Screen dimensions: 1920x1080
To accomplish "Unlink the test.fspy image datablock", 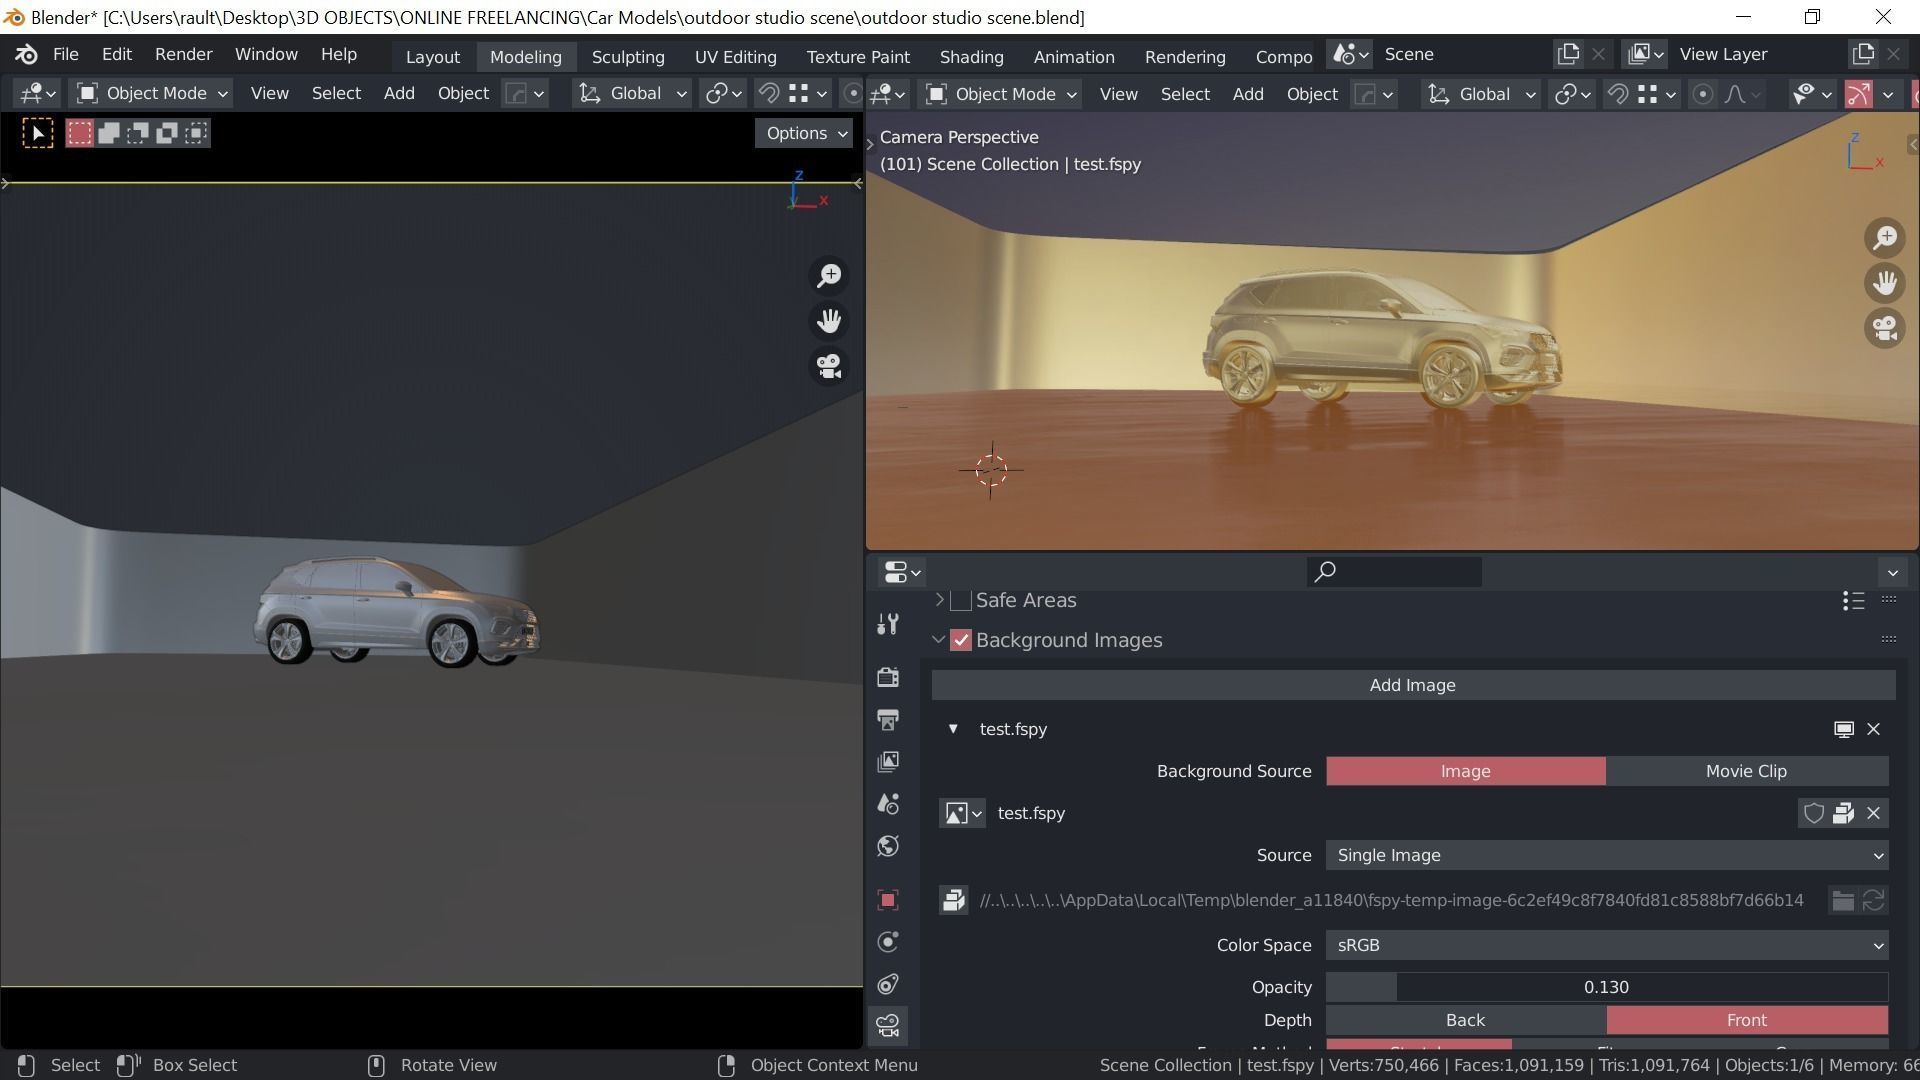I will tap(1873, 813).
